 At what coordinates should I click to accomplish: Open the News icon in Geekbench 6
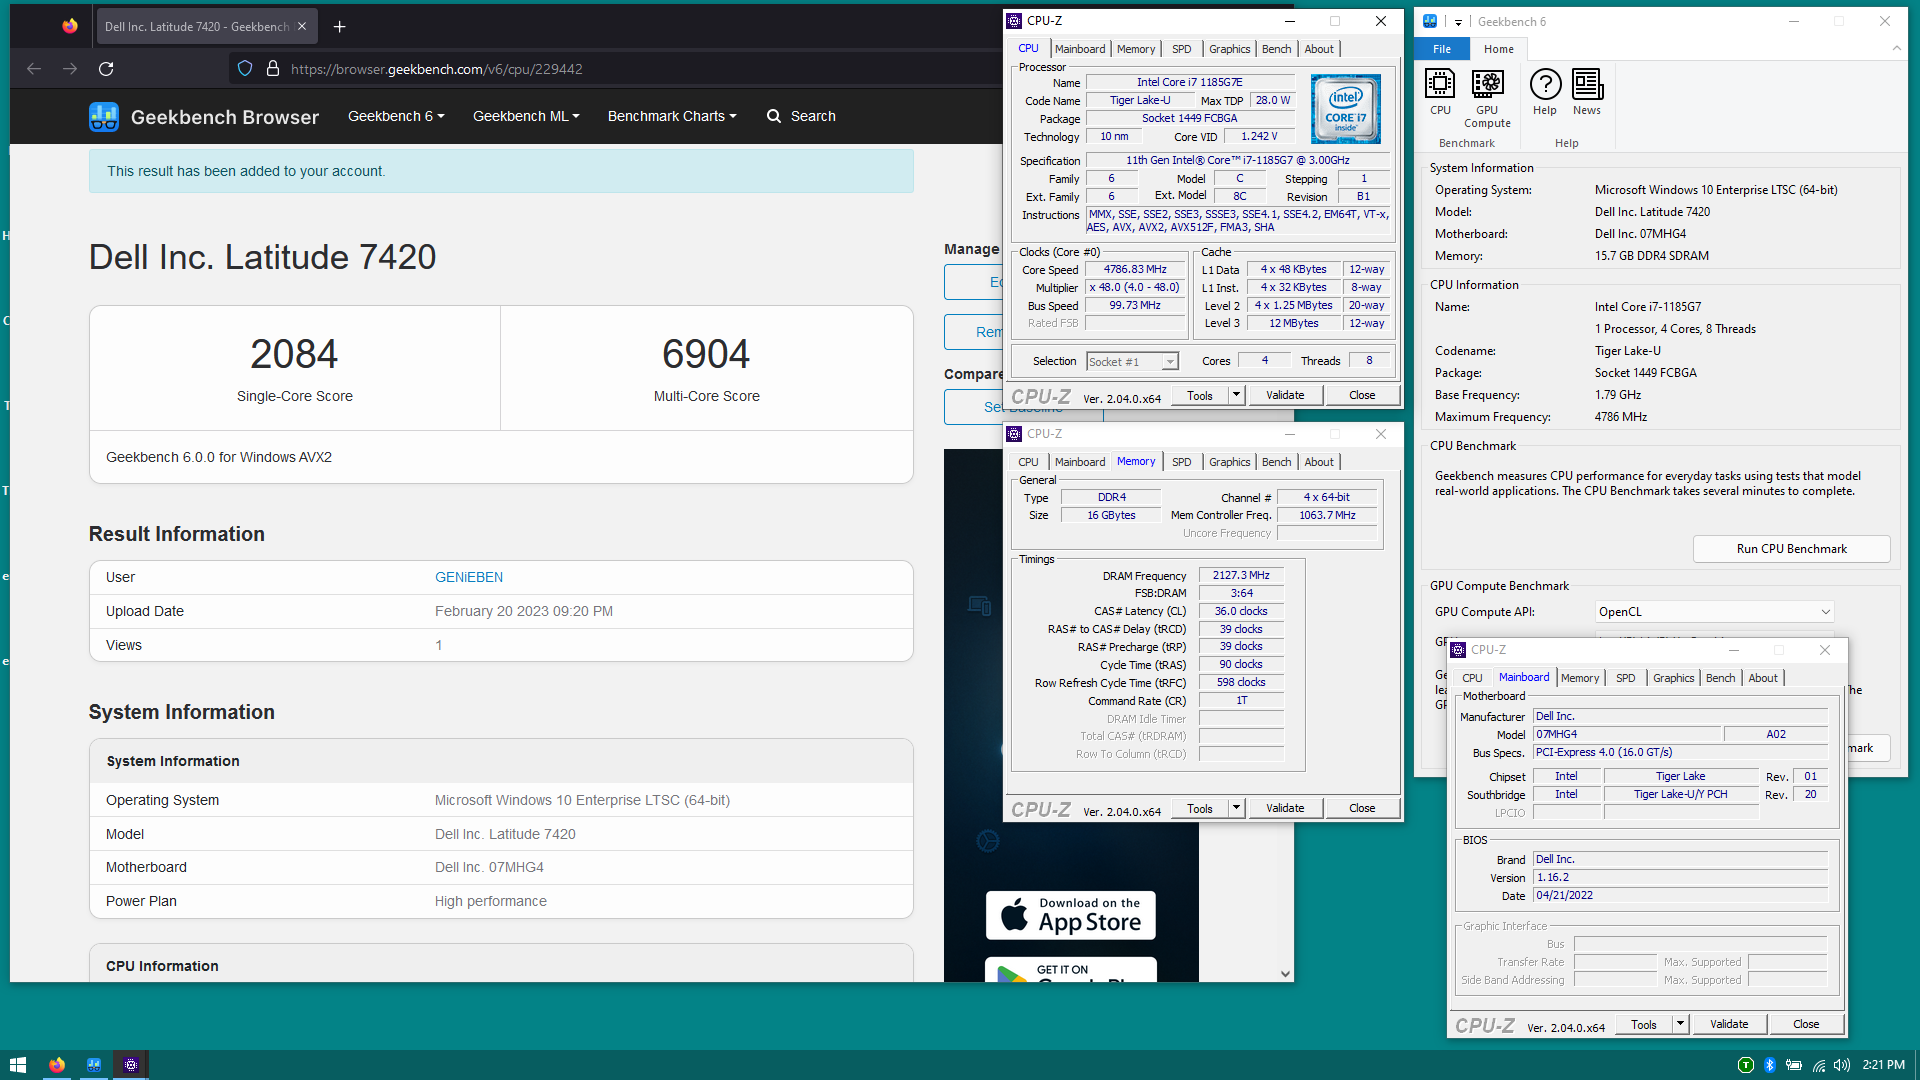click(1587, 92)
